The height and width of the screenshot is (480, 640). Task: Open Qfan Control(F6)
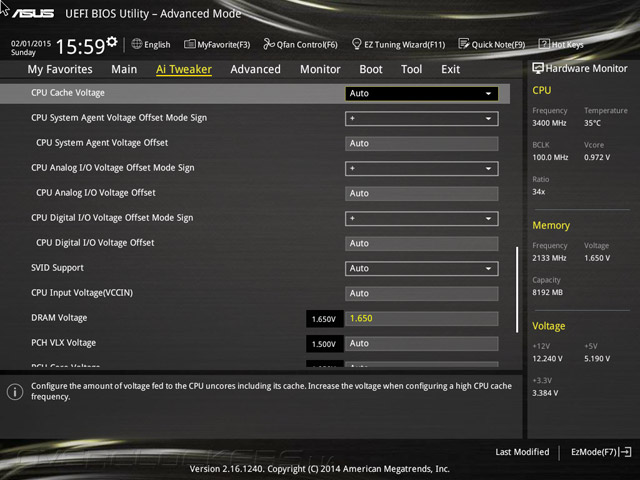pyautogui.click(x=300, y=44)
